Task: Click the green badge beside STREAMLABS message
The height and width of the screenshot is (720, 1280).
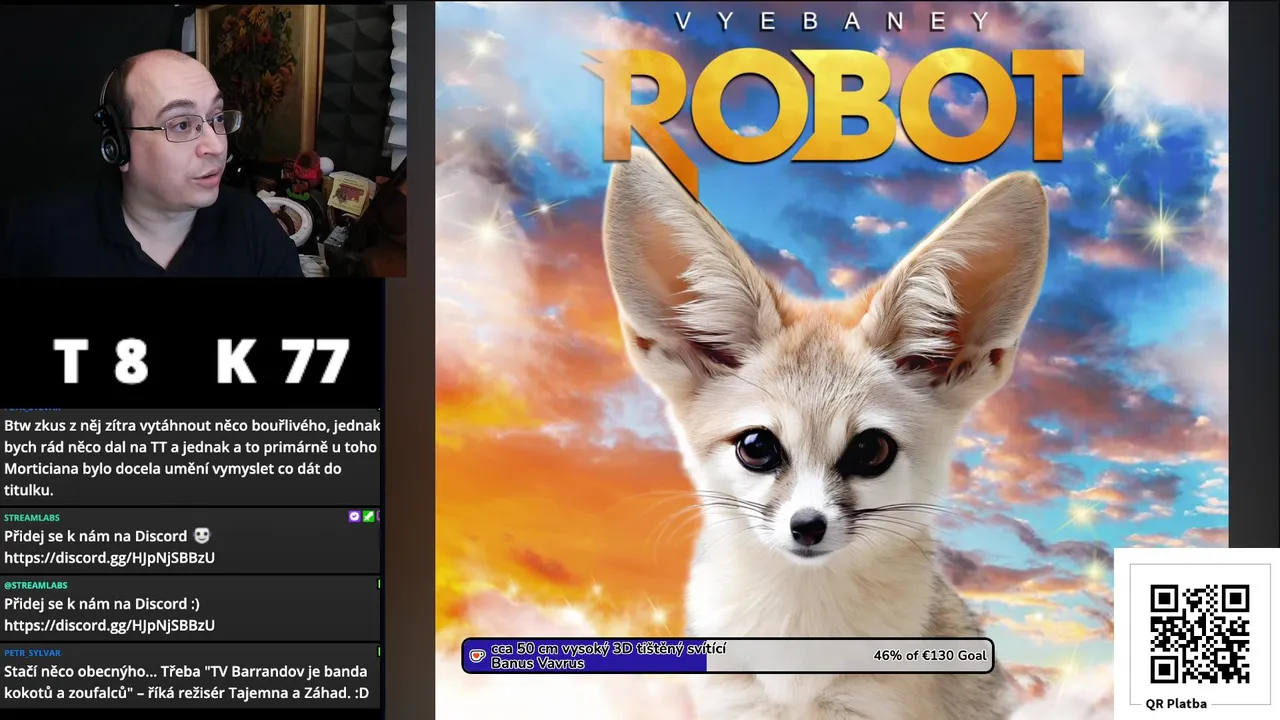Action: [x=368, y=517]
